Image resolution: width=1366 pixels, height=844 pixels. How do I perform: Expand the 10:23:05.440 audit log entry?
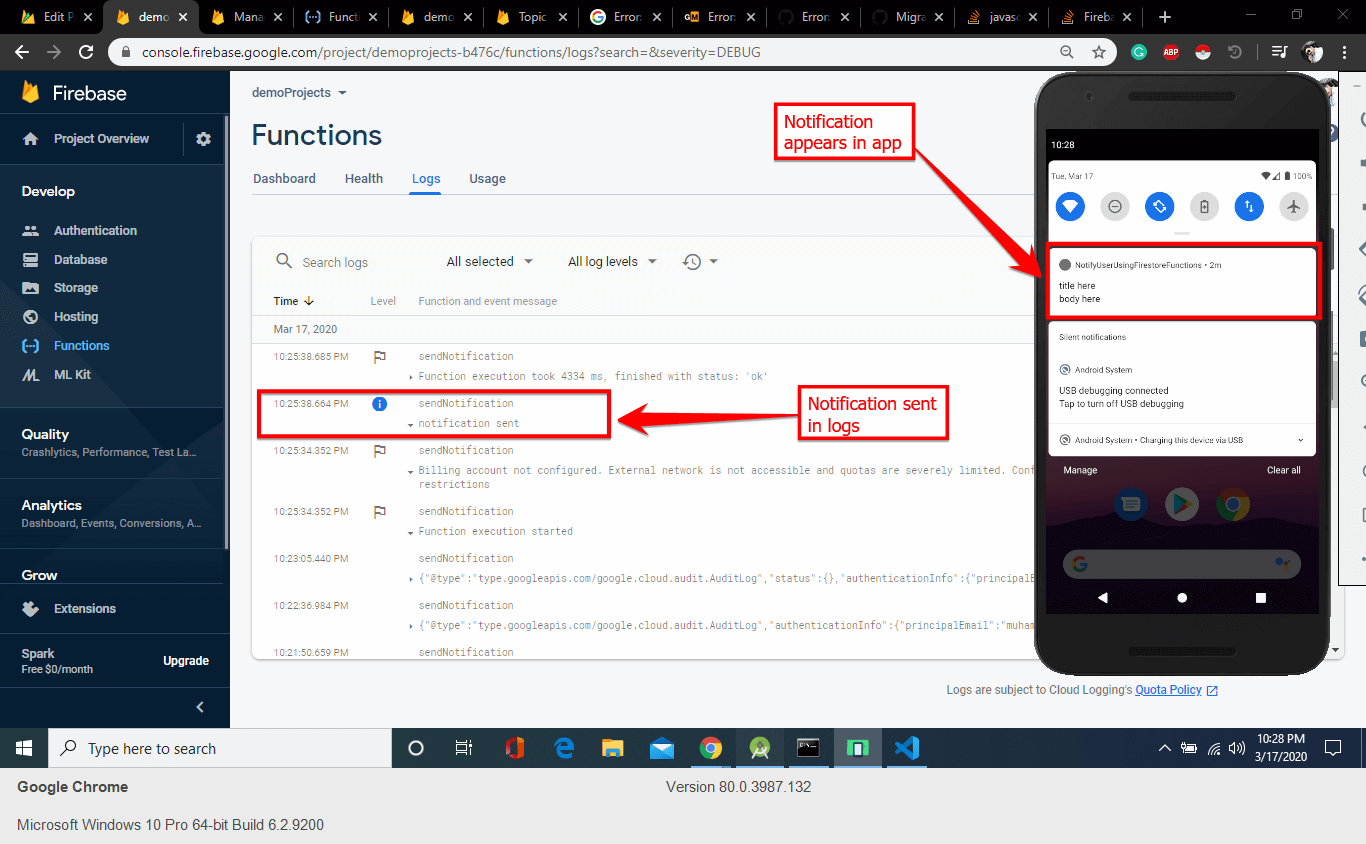click(412, 579)
